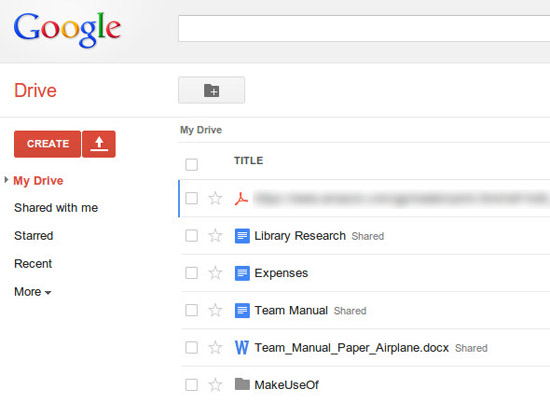This screenshot has height=403, width=550.
Task: Star the Team Manual document
Action: click(x=215, y=310)
